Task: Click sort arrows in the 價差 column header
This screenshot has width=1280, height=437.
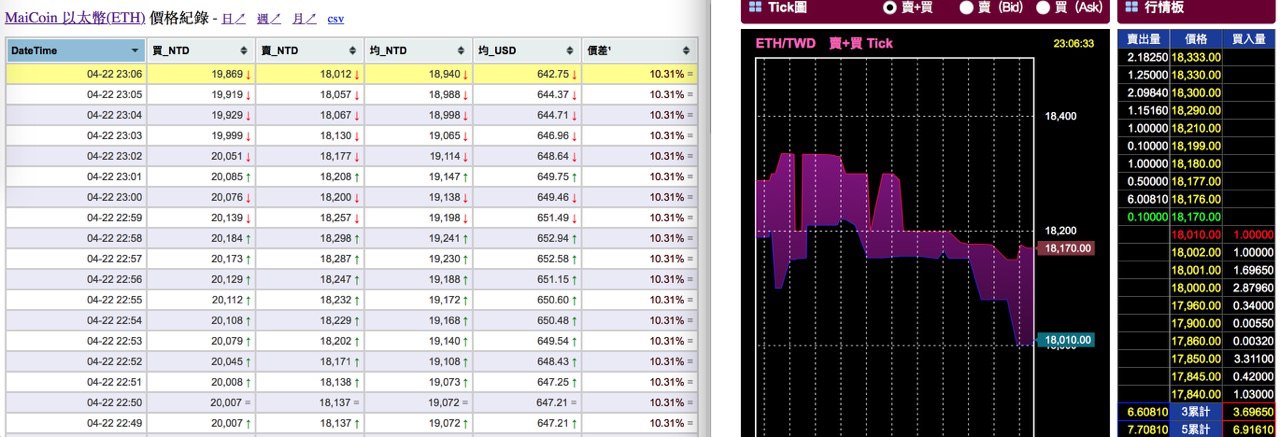Action: 686,50
